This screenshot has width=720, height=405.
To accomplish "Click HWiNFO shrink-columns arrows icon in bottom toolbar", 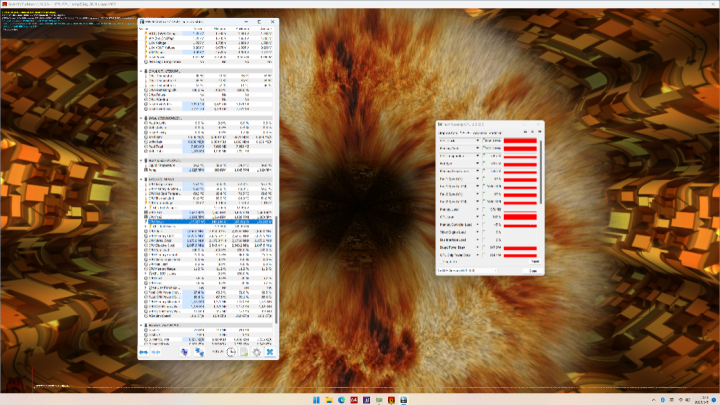I will [156, 352].
